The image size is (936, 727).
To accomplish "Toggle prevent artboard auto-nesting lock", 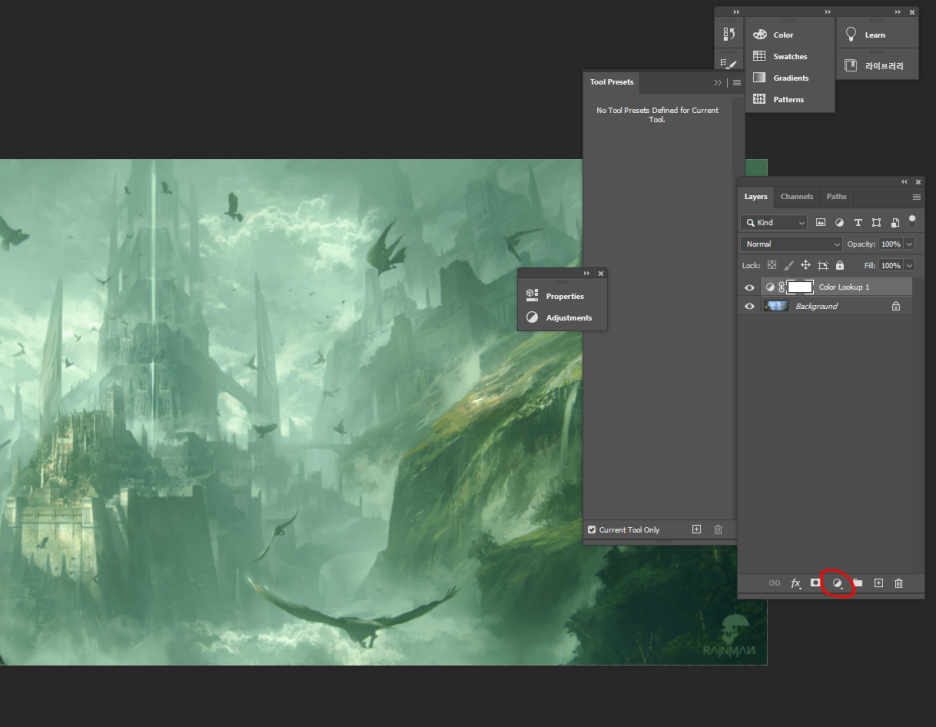I will point(823,265).
